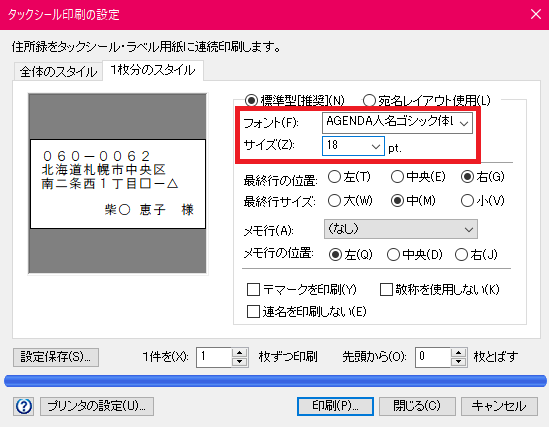Increase the 1件を copies count spinner up arrow
The height and width of the screenshot is (427, 549).
[x=240, y=353]
